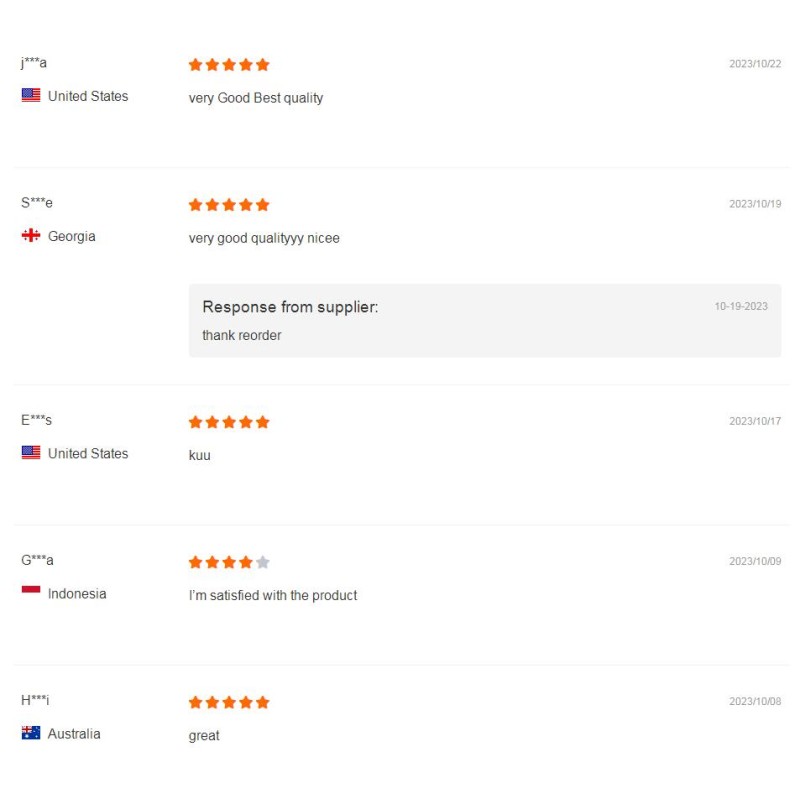Screen dimensions: 800x800
Task: Click the "Response from supplier" heading
Action: [x=290, y=307]
